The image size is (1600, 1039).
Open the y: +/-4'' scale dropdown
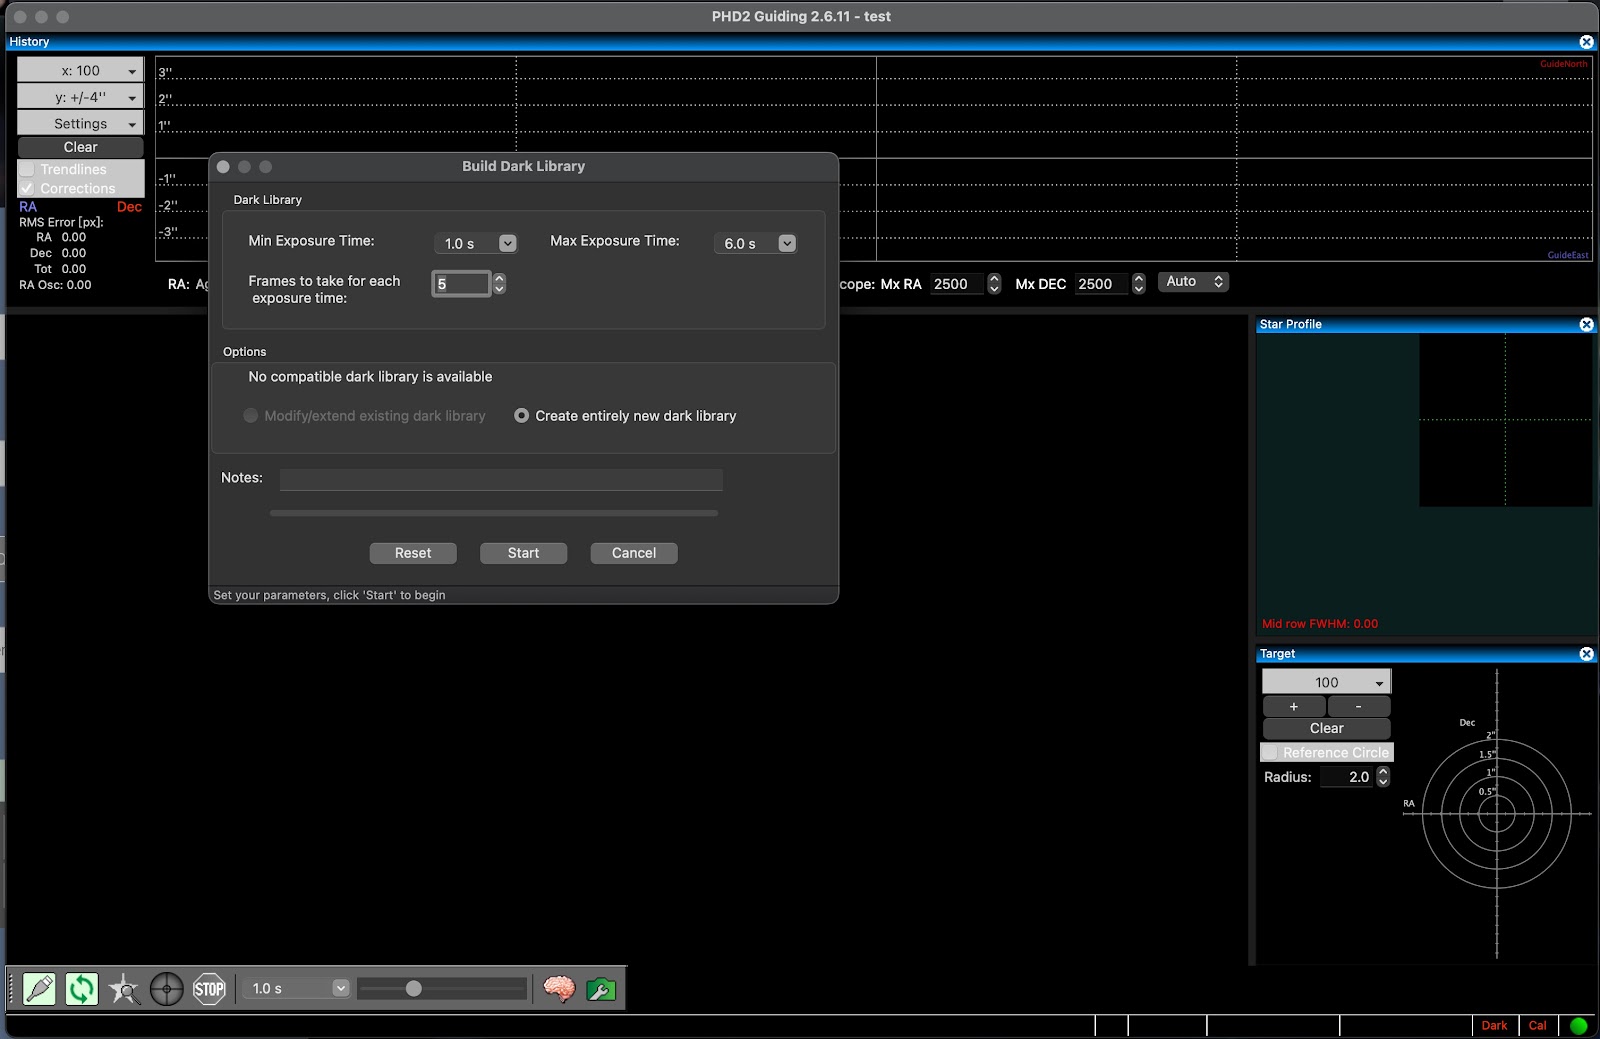click(x=81, y=97)
